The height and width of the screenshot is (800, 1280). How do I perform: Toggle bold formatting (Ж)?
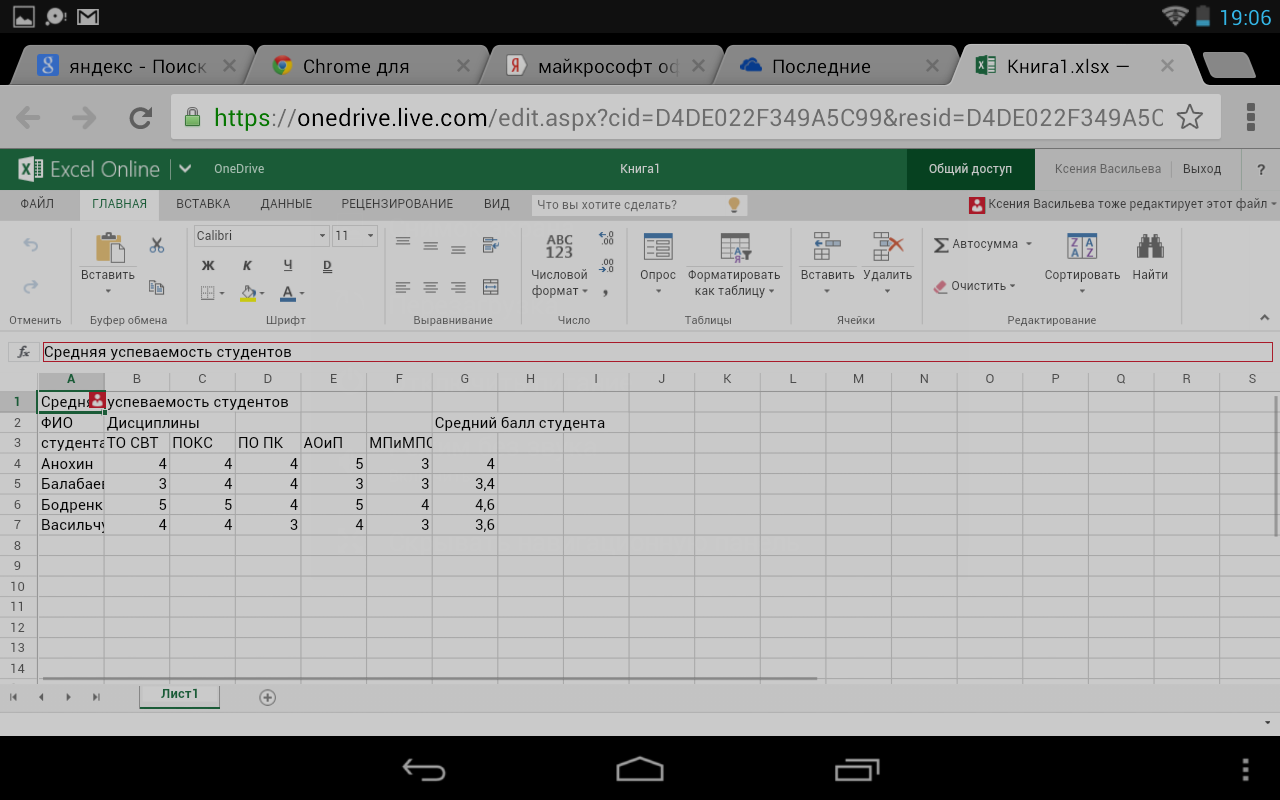208,265
